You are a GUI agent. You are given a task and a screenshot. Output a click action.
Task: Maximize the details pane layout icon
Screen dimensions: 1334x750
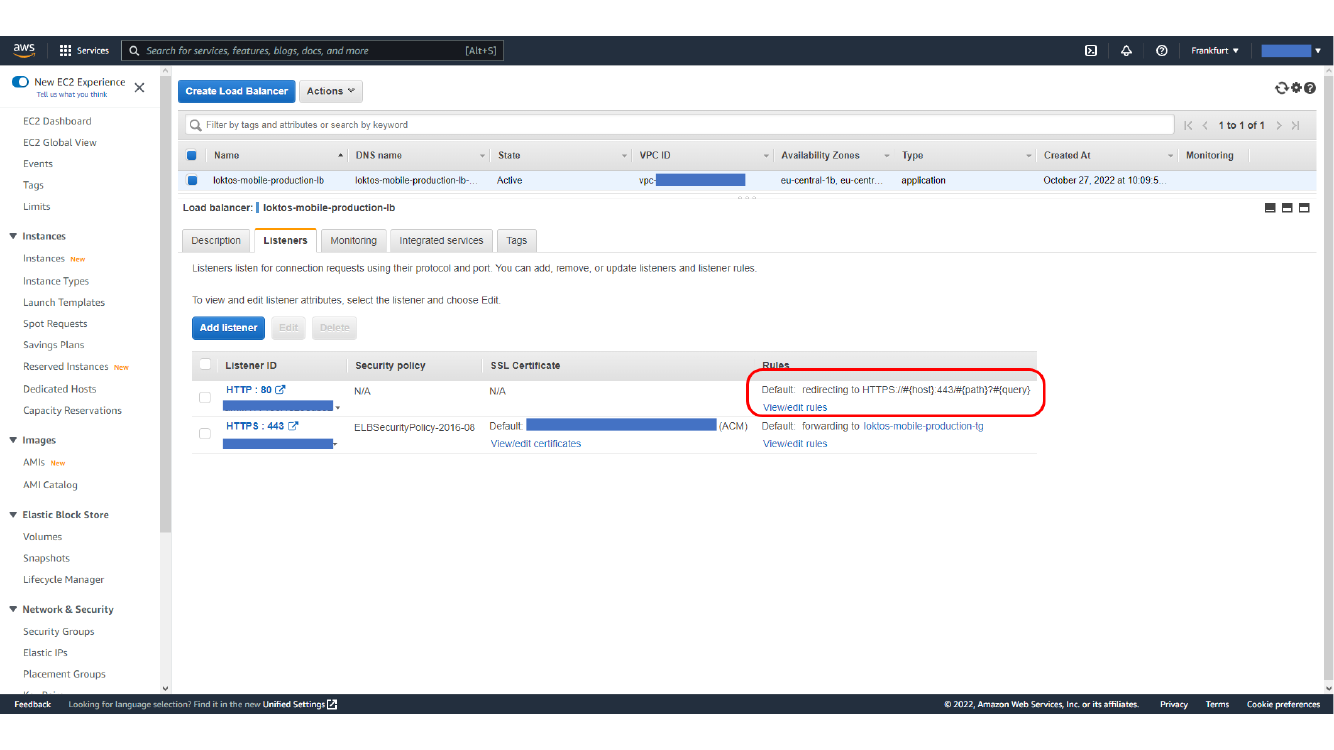pos(1304,208)
